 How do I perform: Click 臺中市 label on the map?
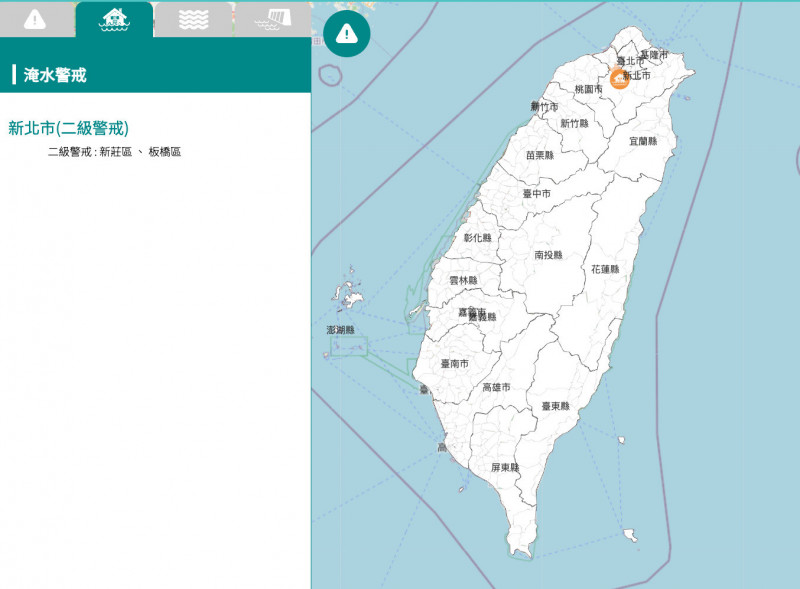tap(537, 194)
